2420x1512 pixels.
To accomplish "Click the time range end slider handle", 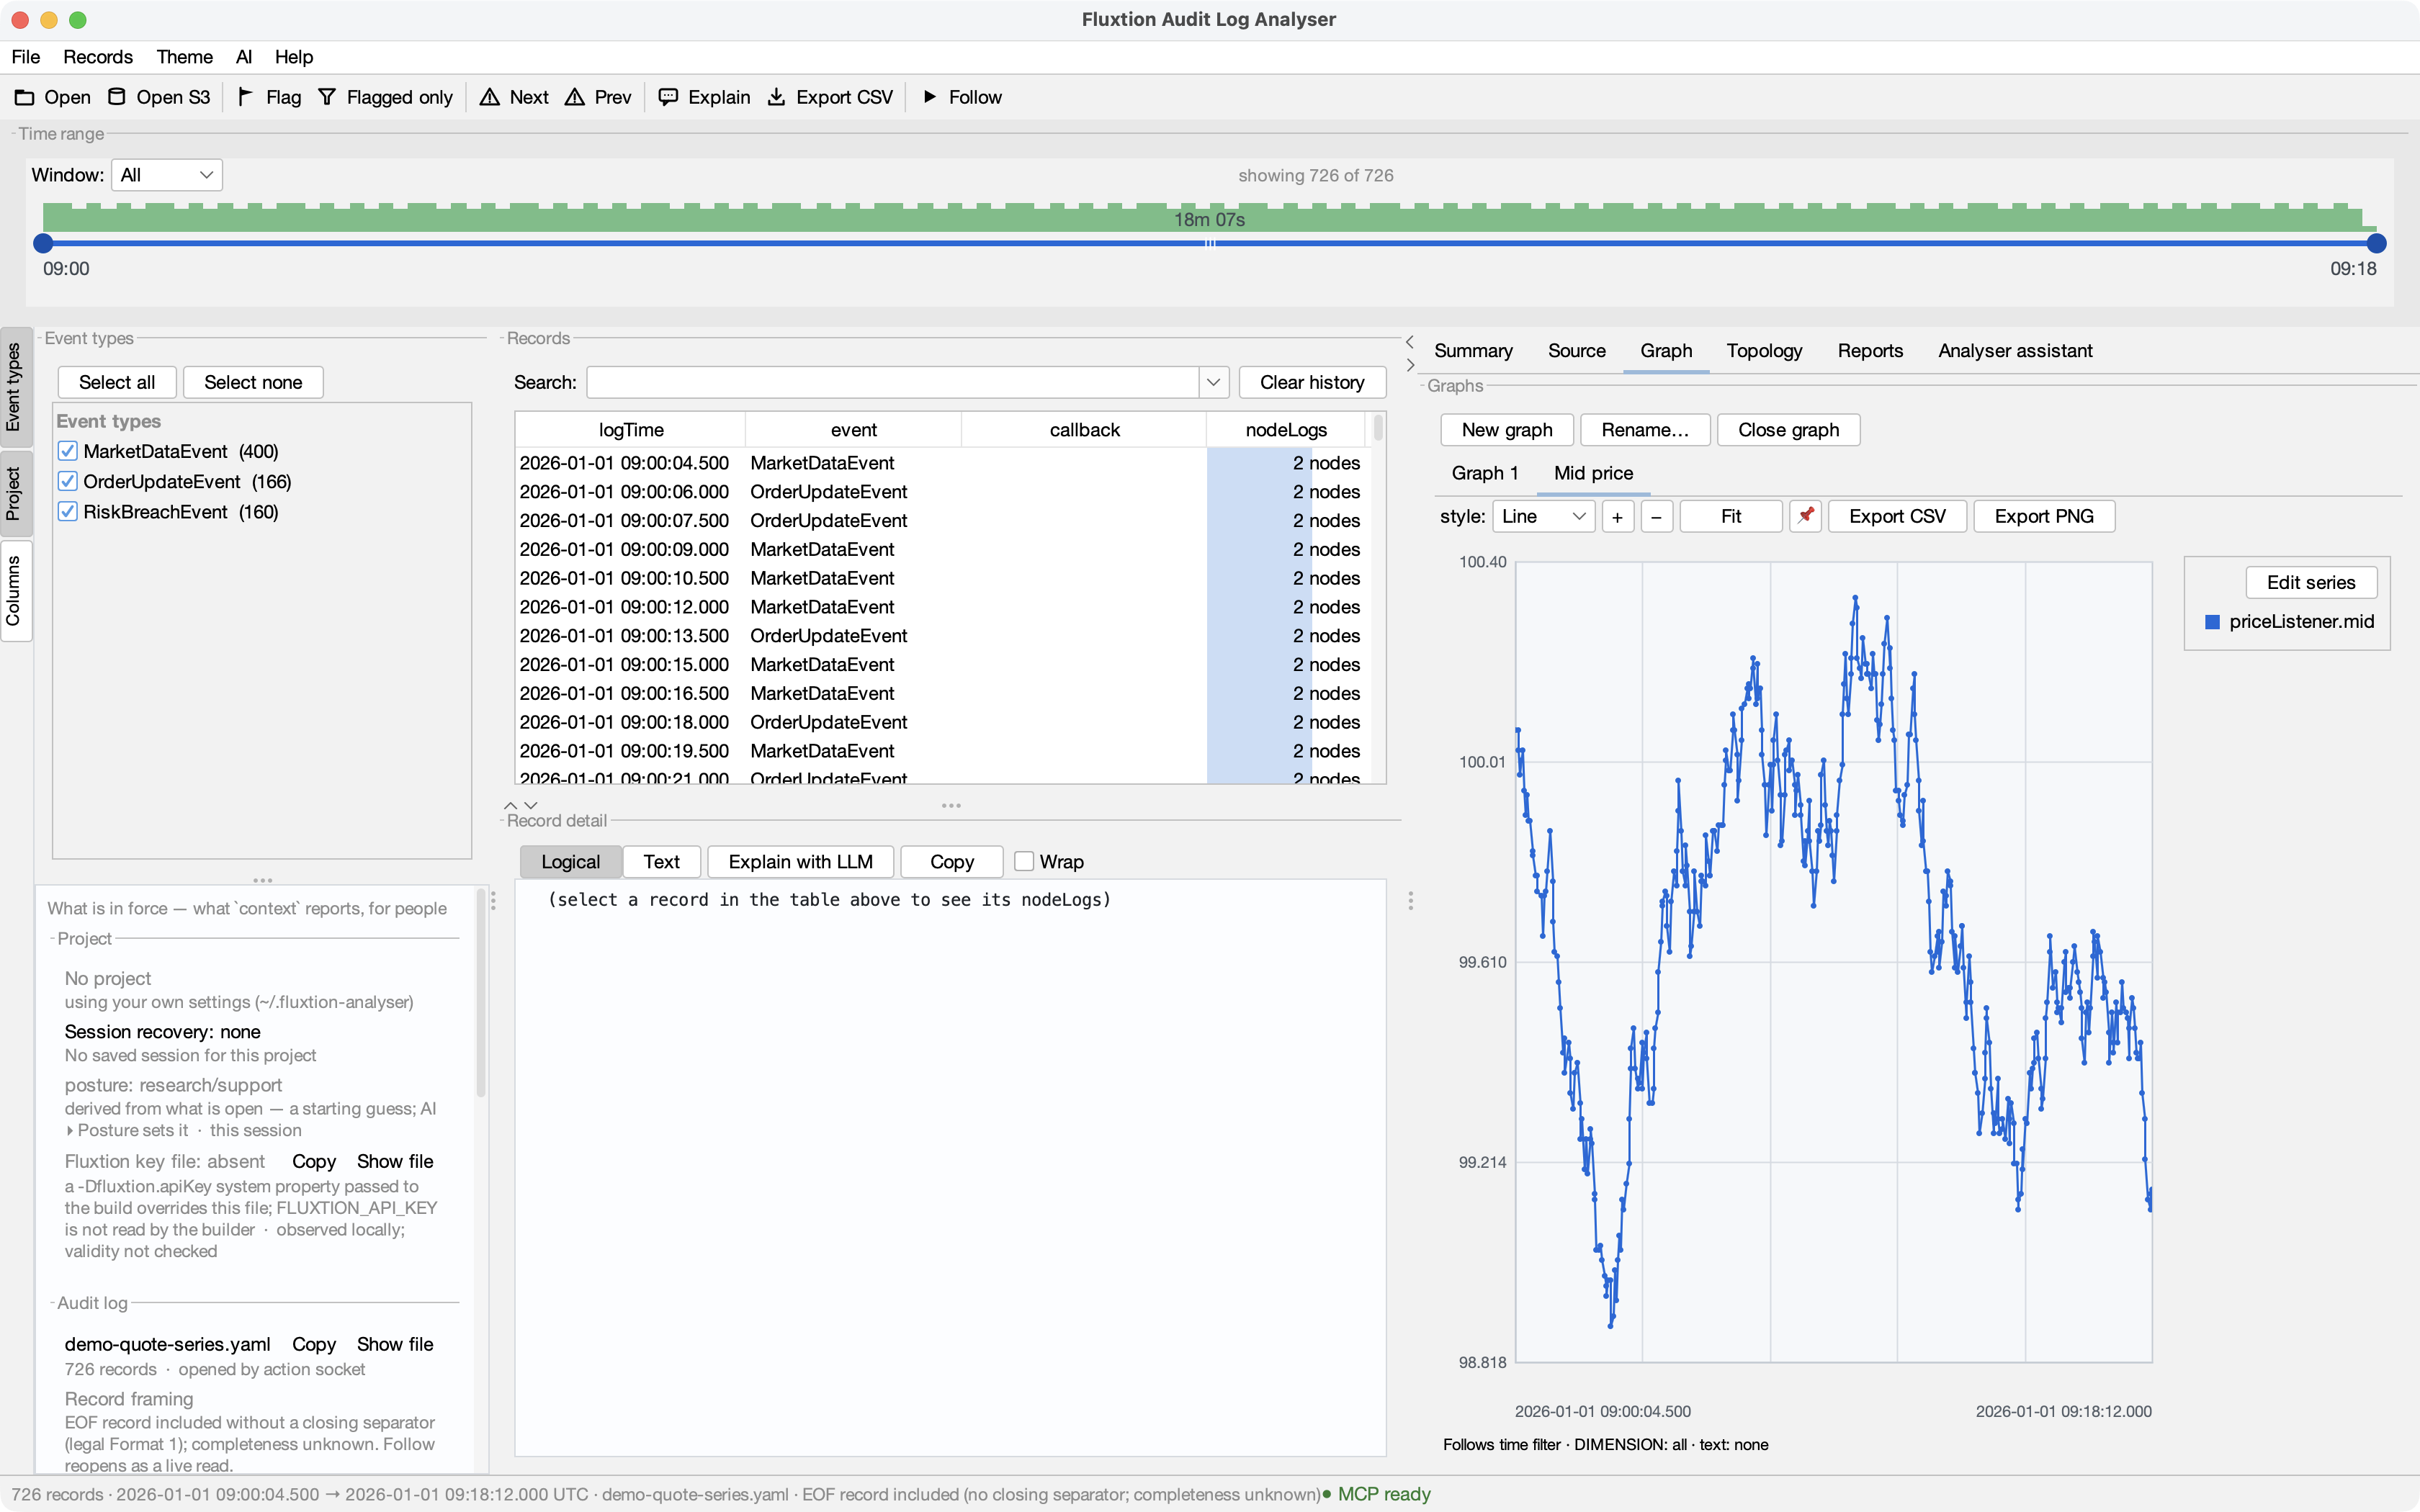I will point(2377,243).
